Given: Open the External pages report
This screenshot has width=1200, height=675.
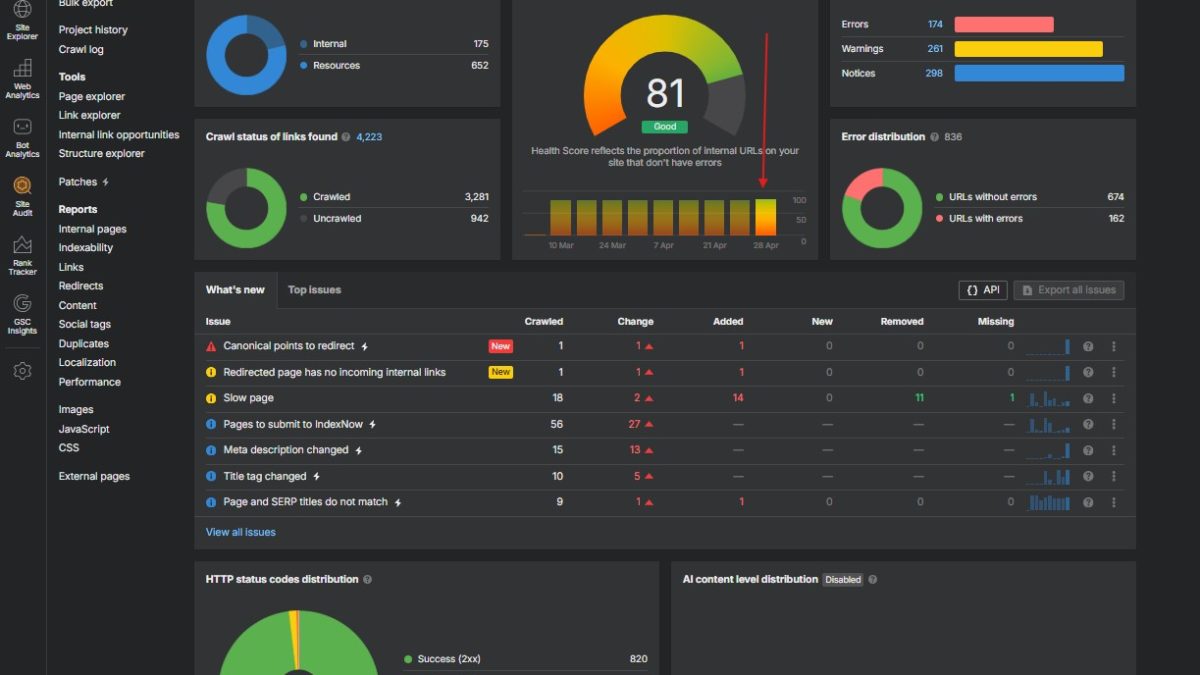Looking at the screenshot, I should click(94, 476).
